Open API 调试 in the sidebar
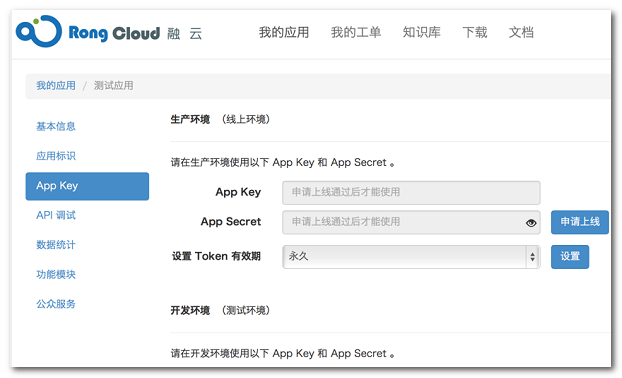This screenshot has width=622, height=378. [x=56, y=215]
